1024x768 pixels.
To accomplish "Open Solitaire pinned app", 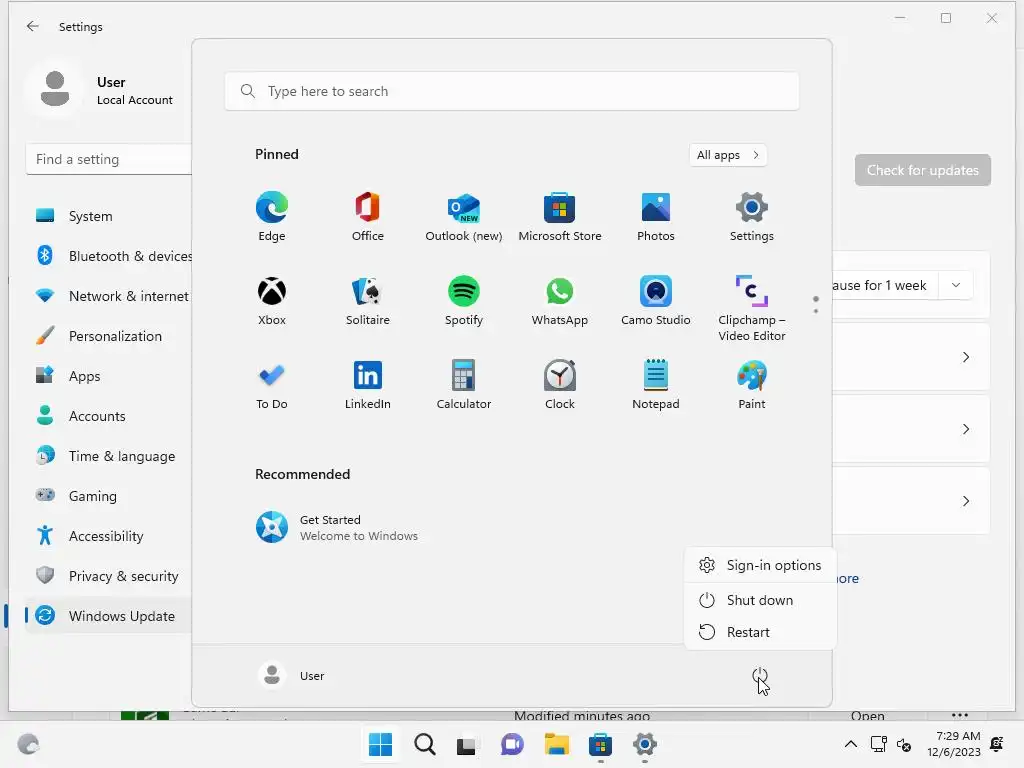I will tap(368, 301).
